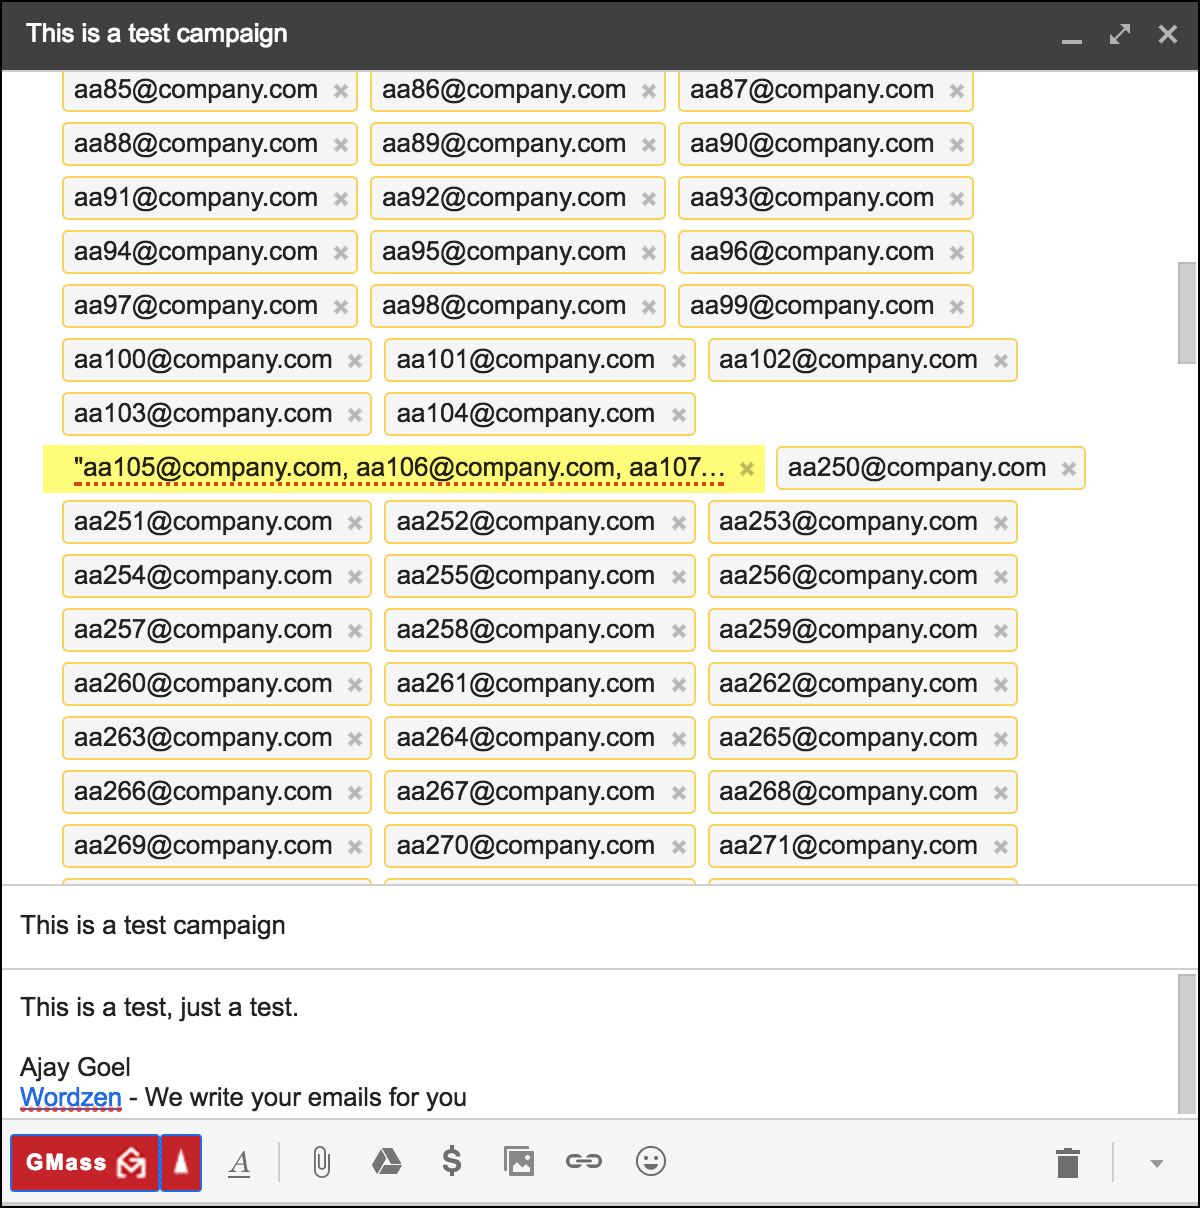Open text formatting options
Image resolution: width=1200 pixels, height=1208 pixels.
point(239,1162)
